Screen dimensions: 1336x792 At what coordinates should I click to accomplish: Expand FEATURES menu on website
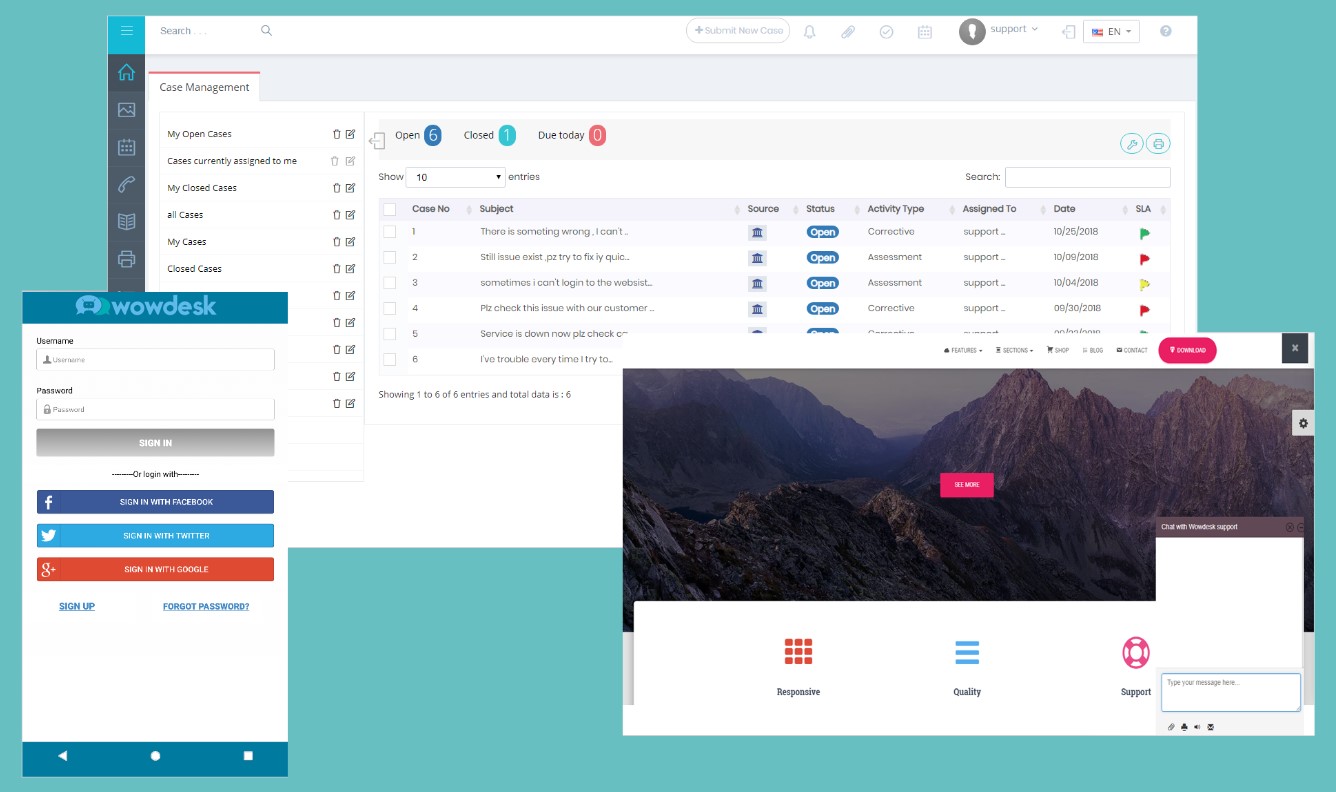point(963,351)
